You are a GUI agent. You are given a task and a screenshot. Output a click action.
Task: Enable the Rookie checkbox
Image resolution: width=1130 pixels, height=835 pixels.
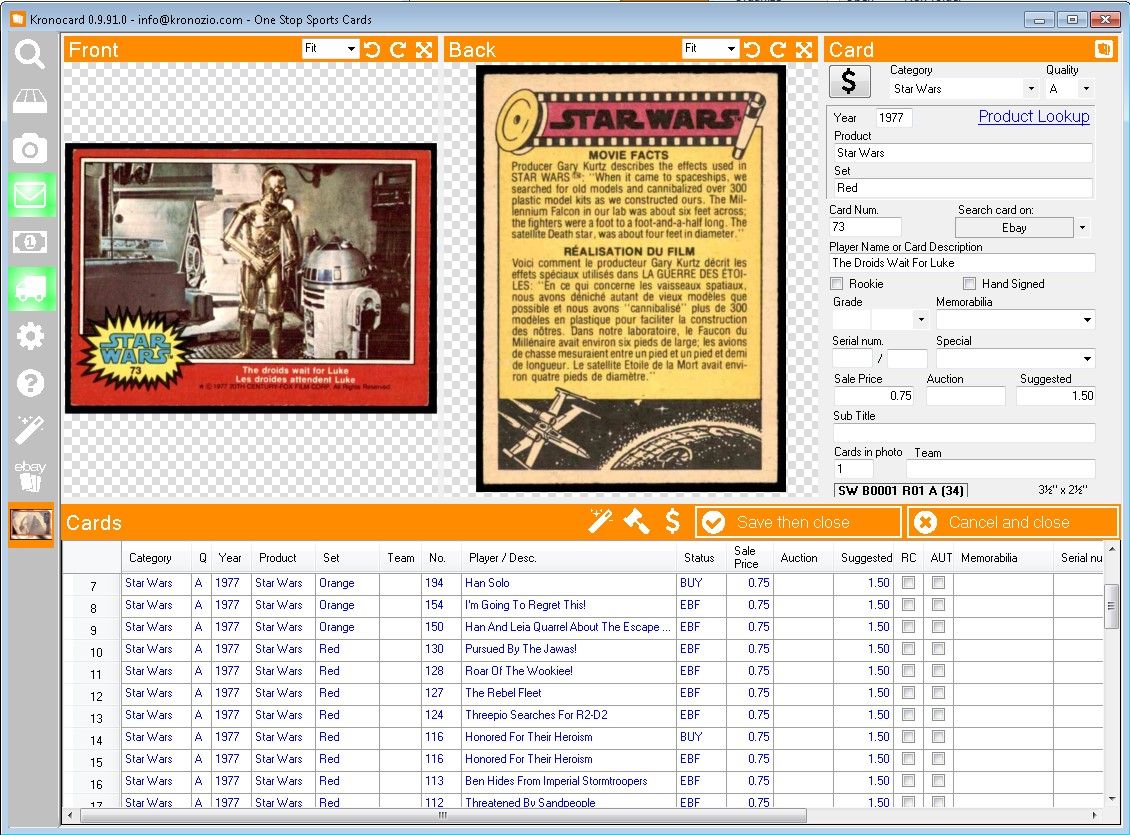837,284
